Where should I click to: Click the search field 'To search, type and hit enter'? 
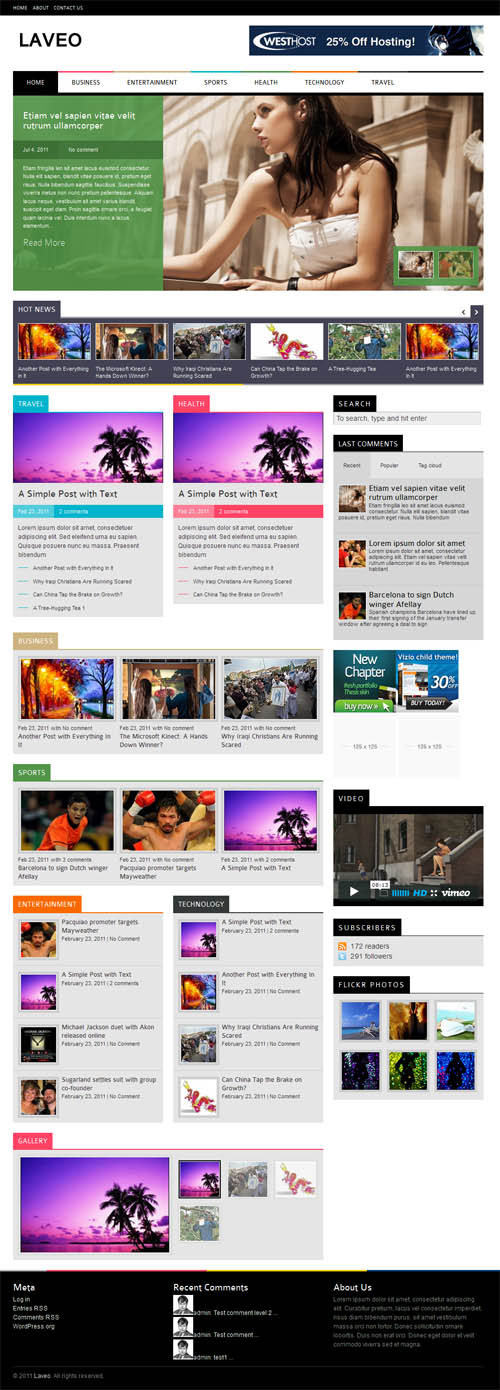coord(407,419)
